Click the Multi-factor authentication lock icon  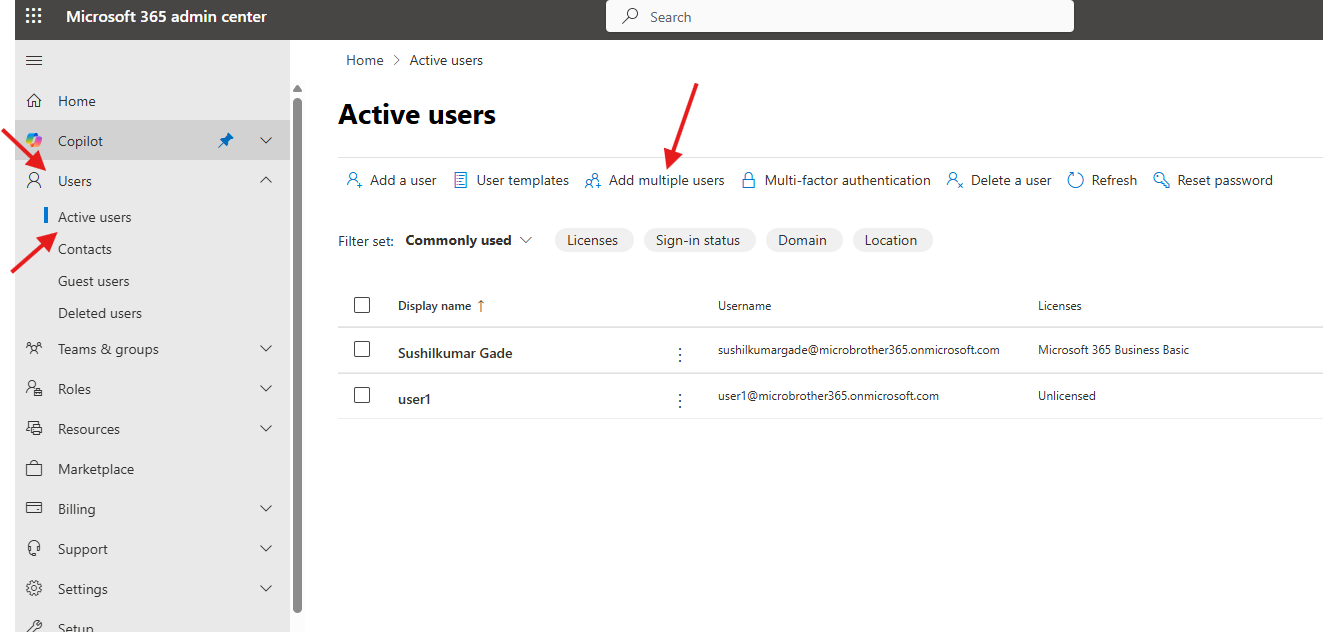(748, 180)
